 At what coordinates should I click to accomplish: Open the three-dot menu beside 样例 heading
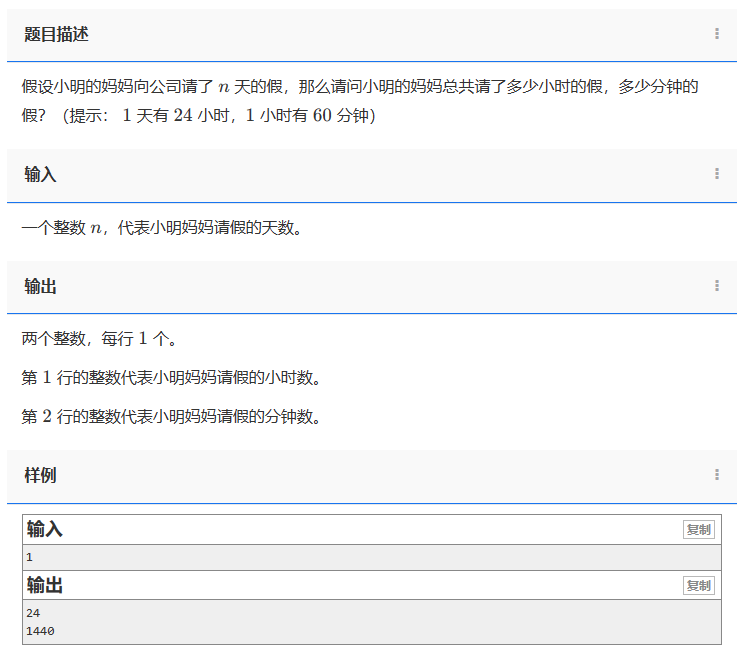click(x=716, y=475)
